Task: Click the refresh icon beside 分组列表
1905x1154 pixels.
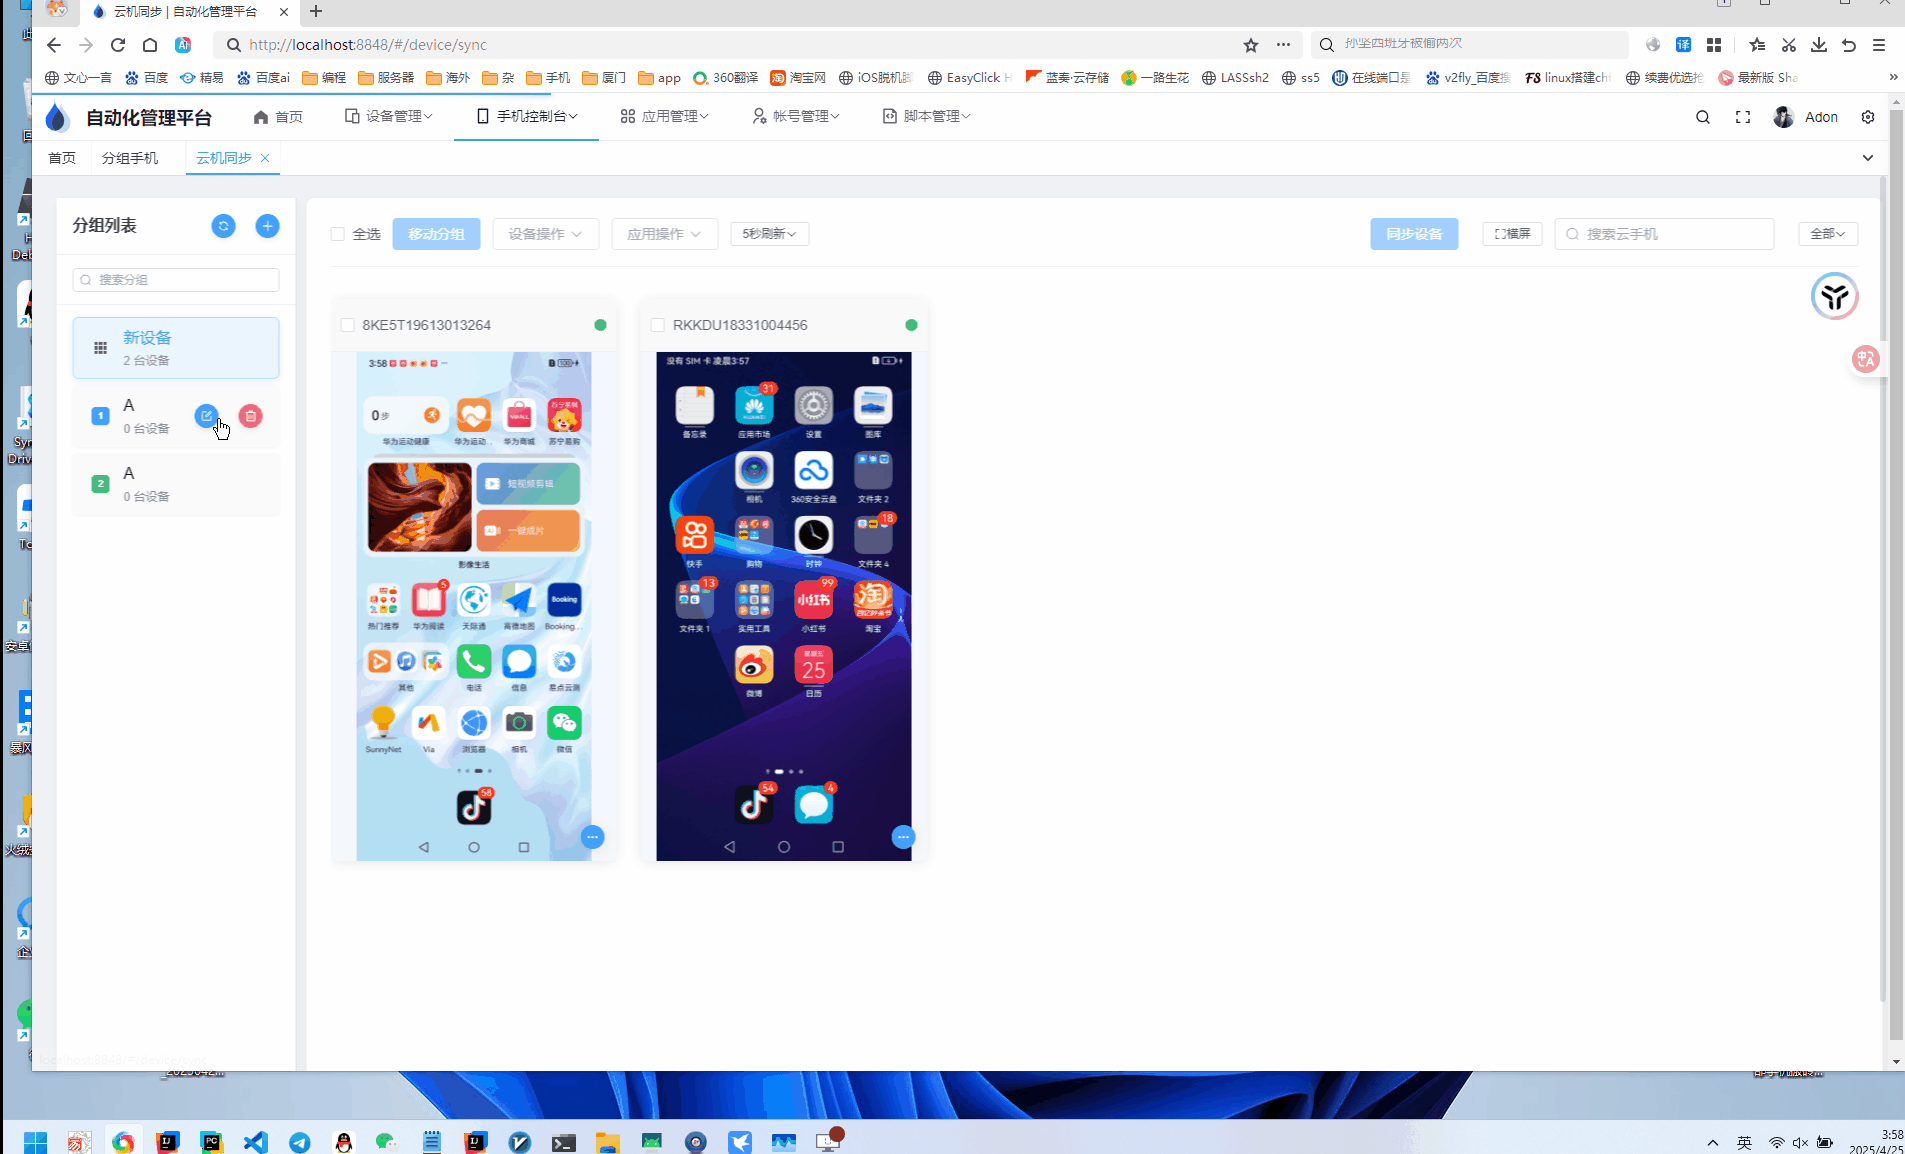Action: pyautogui.click(x=223, y=226)
